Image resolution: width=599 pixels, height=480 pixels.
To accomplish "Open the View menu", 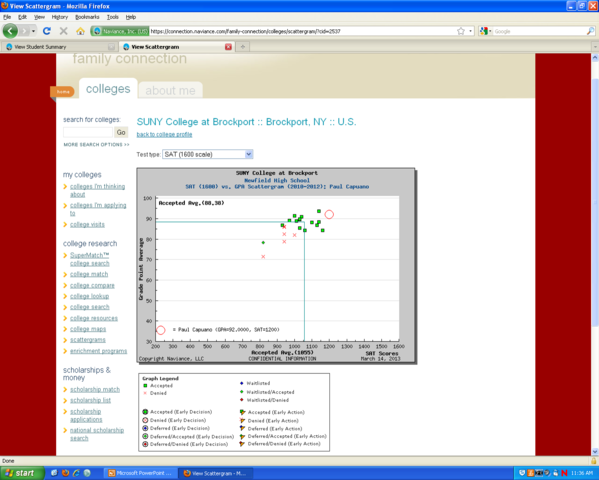I will tap(39, 17).
